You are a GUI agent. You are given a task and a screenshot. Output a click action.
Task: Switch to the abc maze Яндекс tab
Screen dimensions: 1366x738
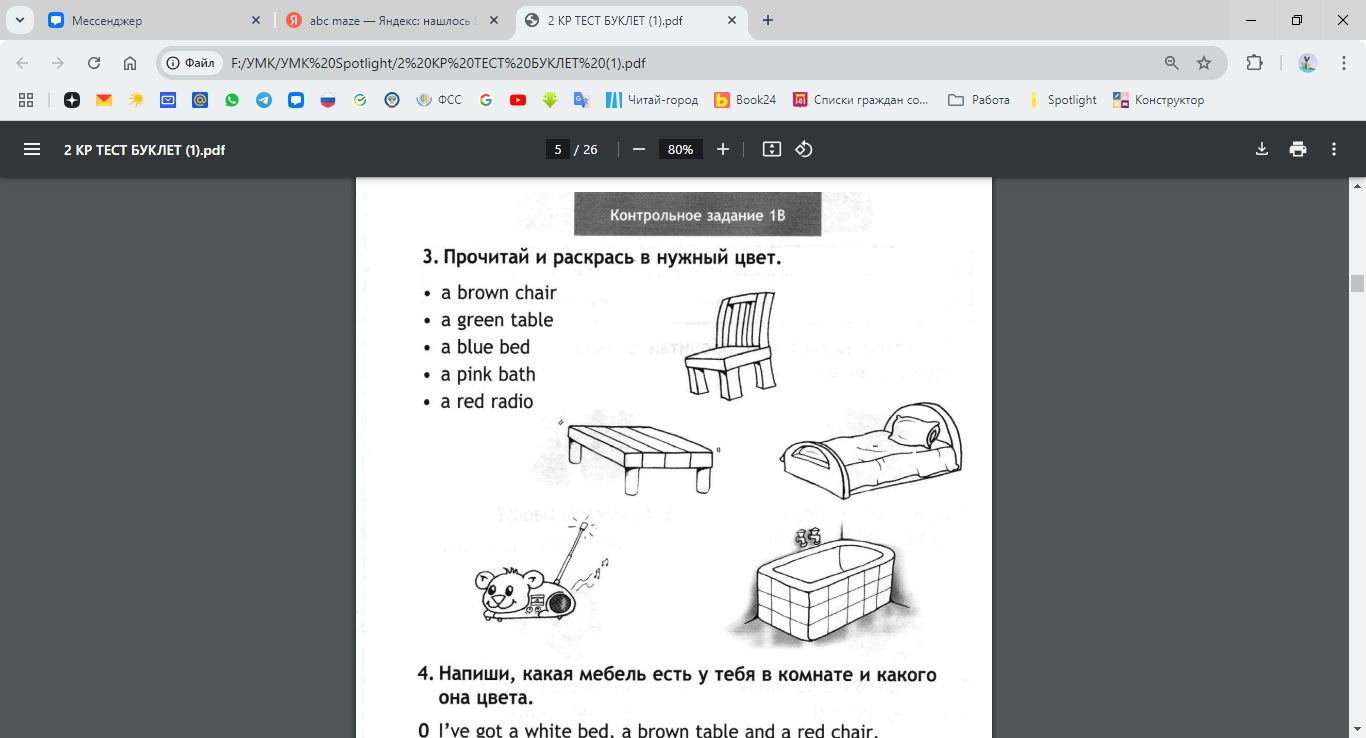point(393,20)
